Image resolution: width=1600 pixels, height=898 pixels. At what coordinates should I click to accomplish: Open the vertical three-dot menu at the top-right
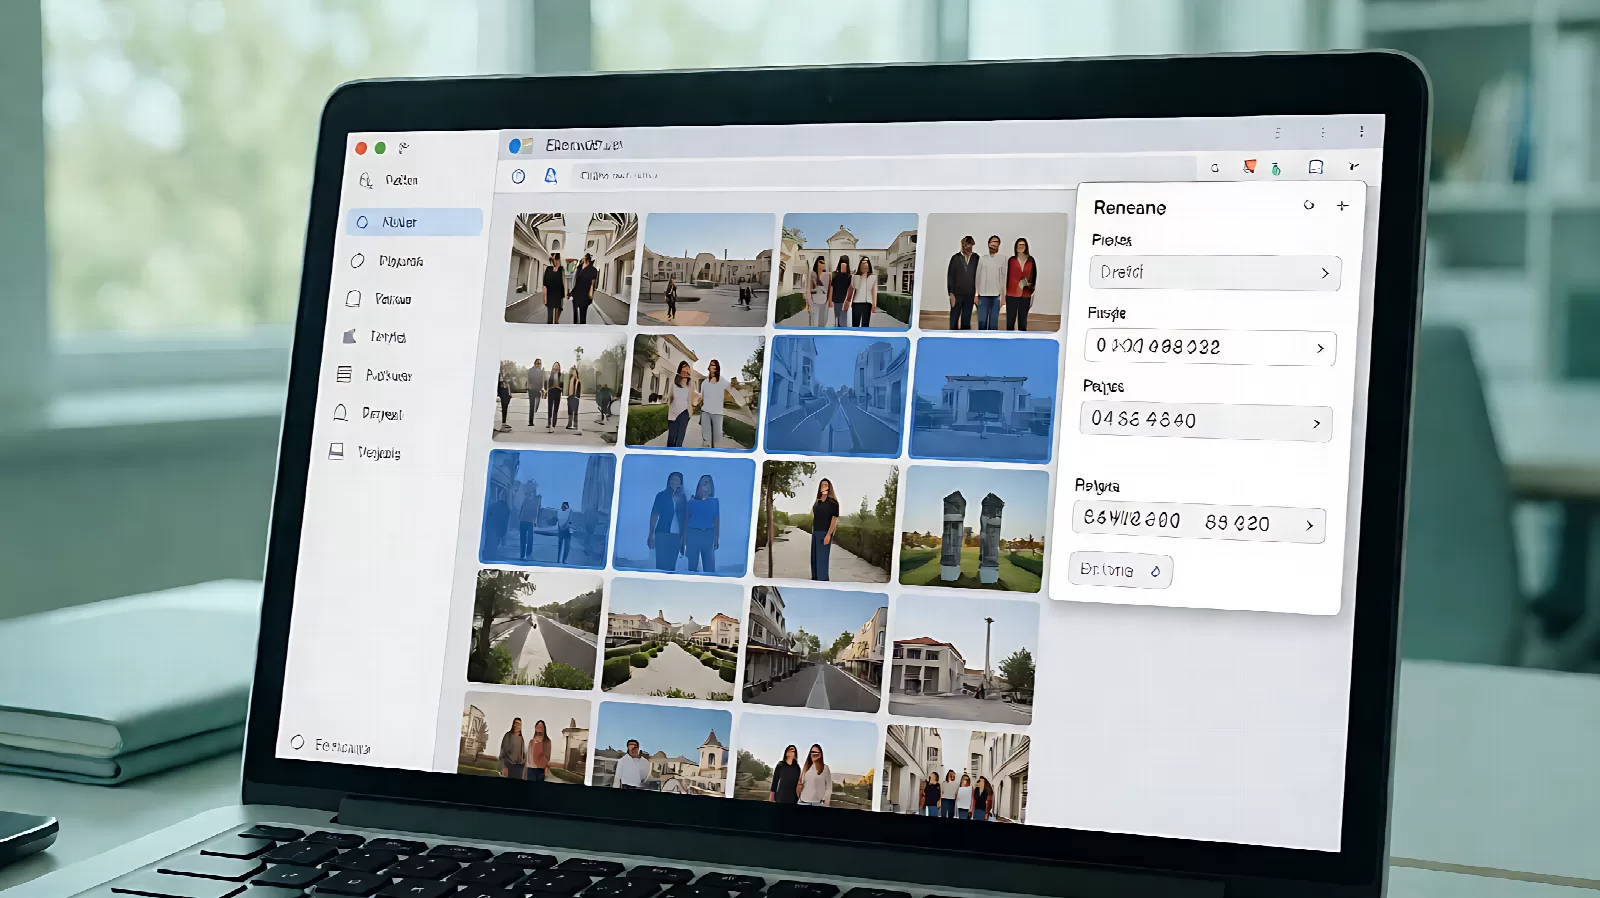click(1361, 131)
